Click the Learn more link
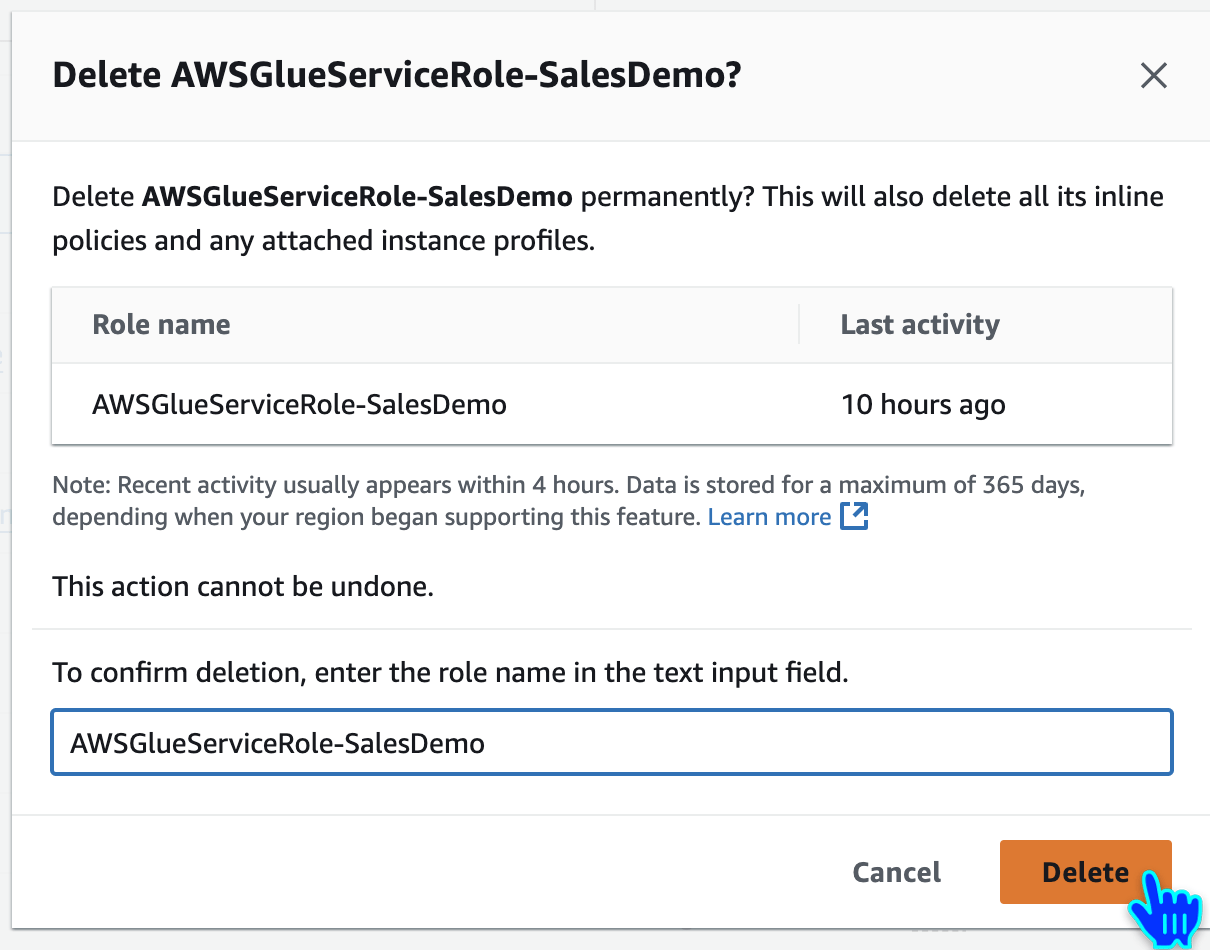 click(x=769, y=517)
